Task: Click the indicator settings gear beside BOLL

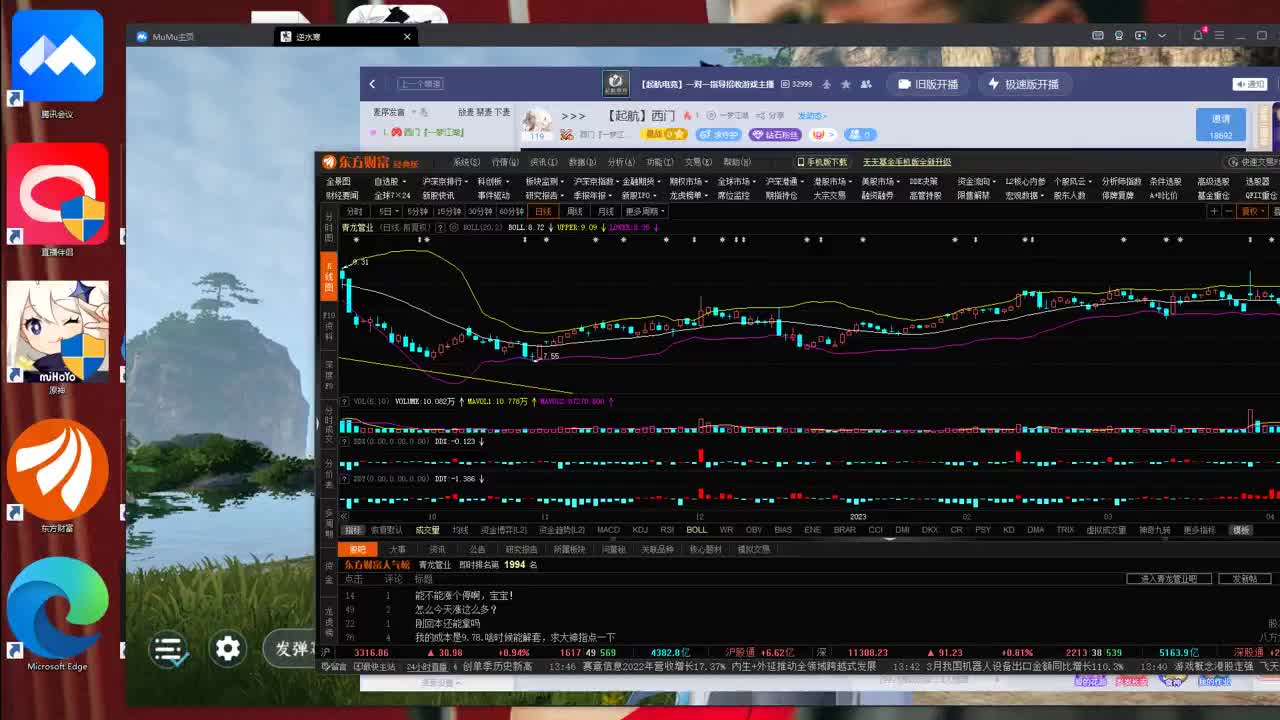Action: (454, 228)
